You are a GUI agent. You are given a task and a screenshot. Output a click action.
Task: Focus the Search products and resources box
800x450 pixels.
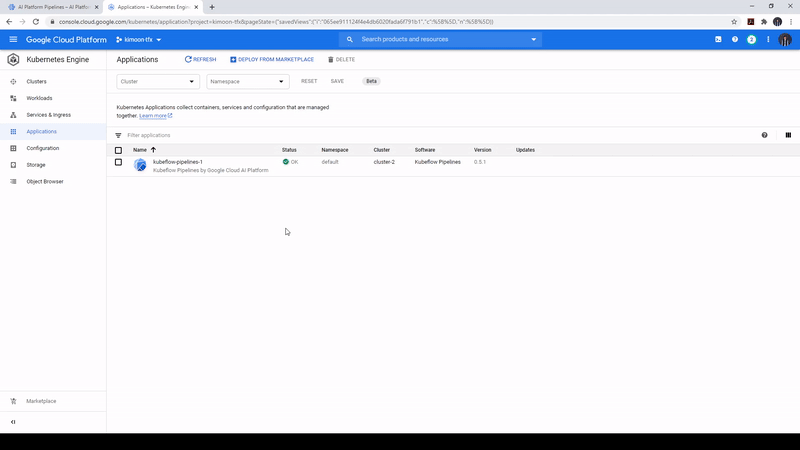tap(441, 39)
